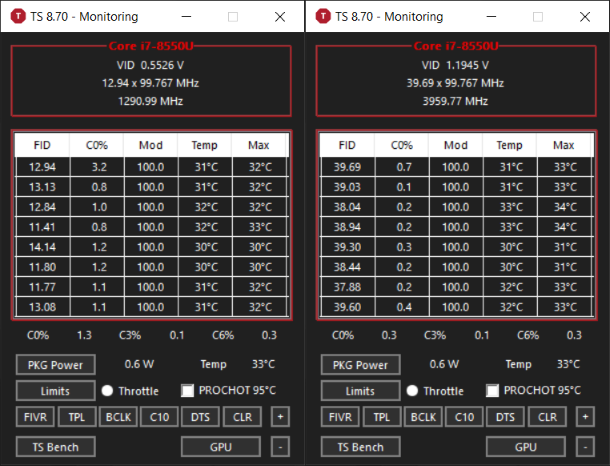
Task: Click the plus button in left window
Action: point(280,417)
